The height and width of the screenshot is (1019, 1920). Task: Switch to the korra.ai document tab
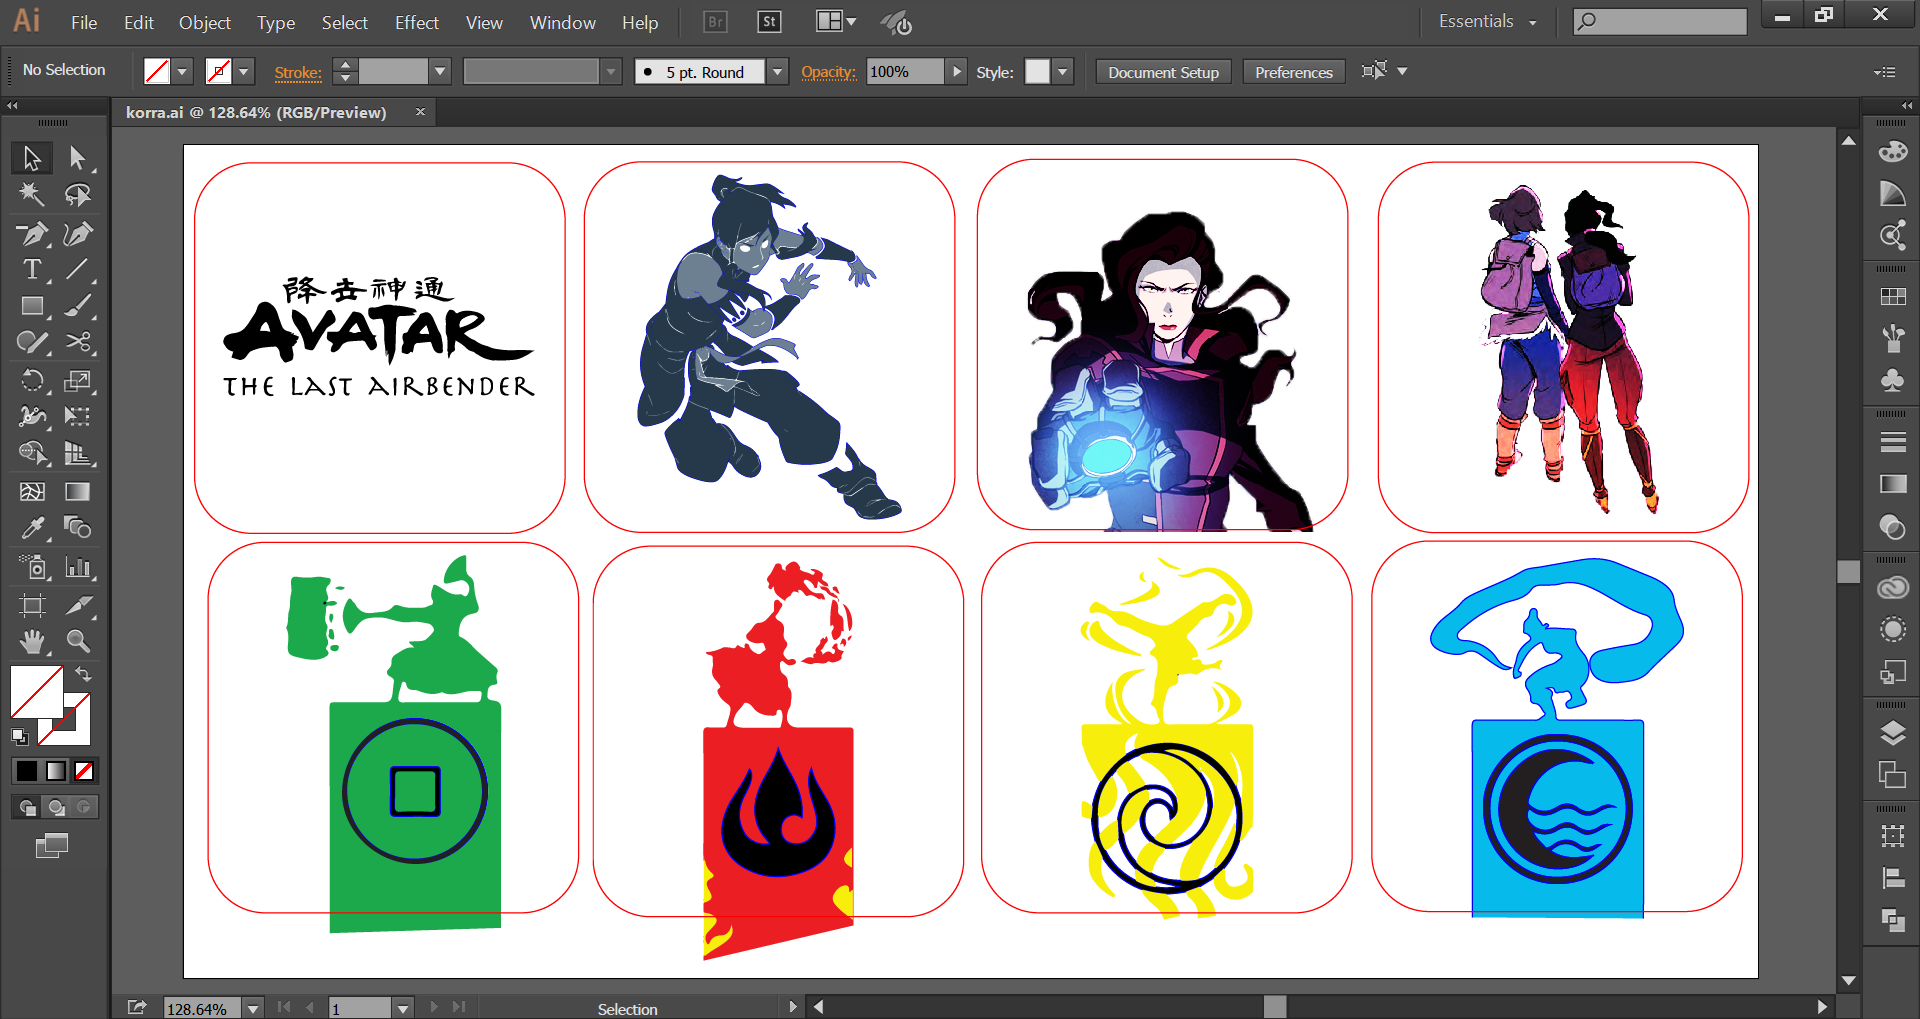(256, 112)
